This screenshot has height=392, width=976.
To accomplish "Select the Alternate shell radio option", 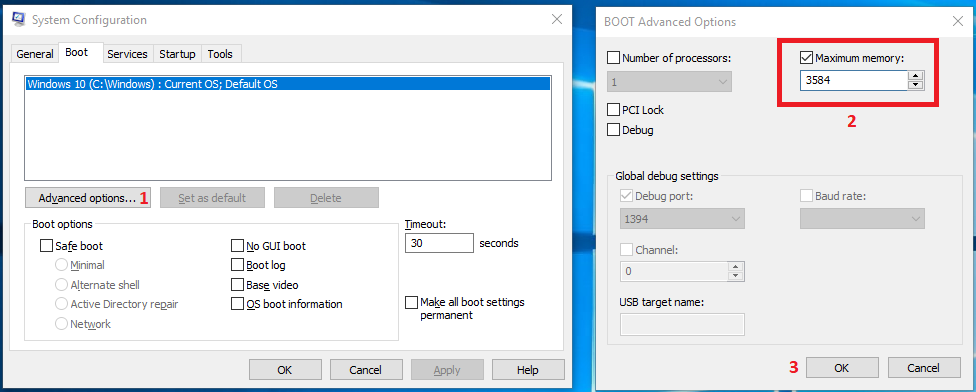I will click(61, 285).
